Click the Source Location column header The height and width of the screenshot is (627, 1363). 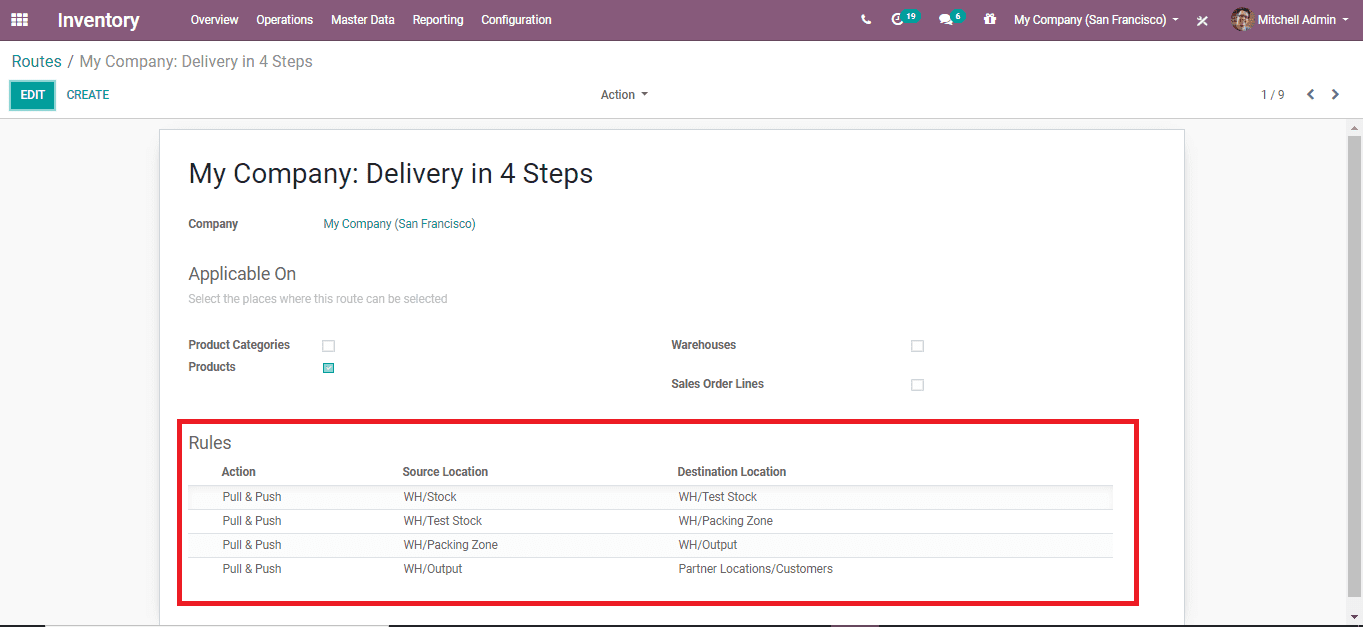(445, 472)
